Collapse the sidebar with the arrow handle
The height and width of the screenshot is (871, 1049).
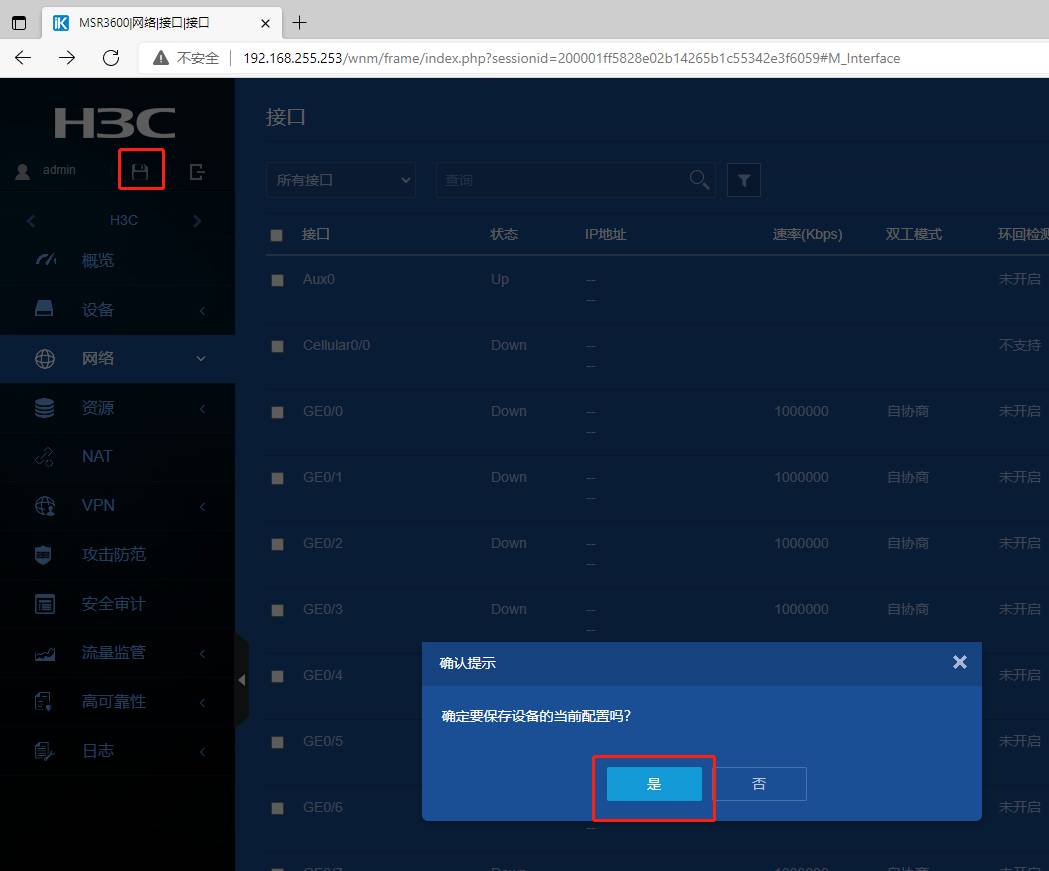[242, 680]
